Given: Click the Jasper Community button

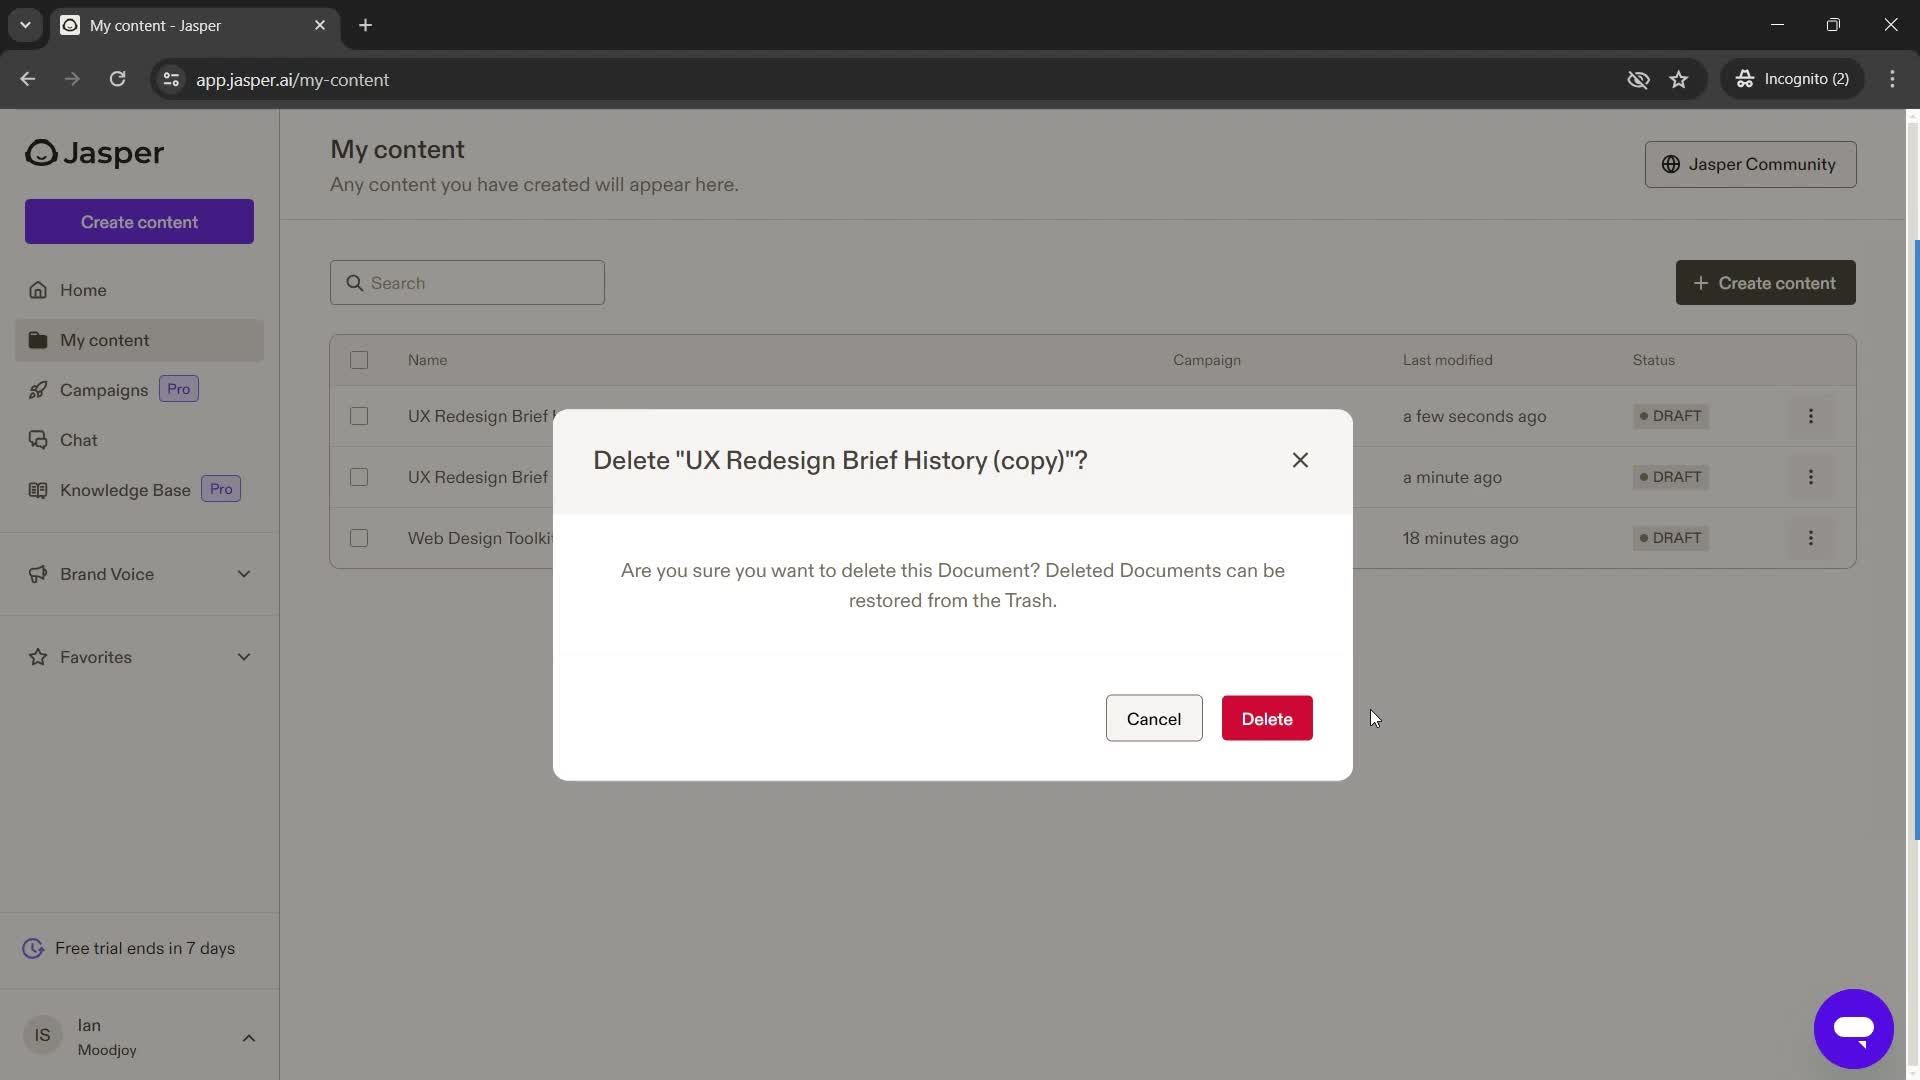Looking at the screenshot, I should click(x=1750, y=164).
